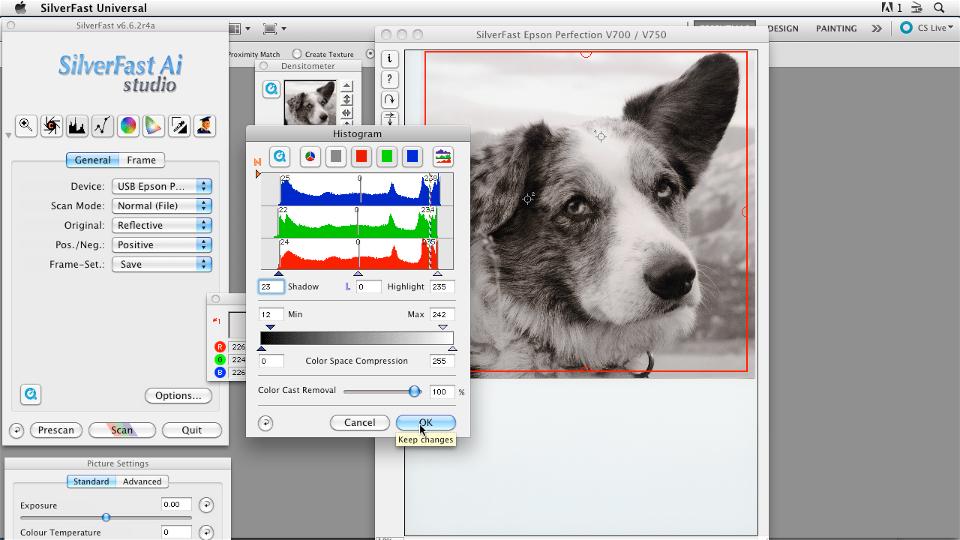Open the histogram tool in SilverFast toolbar

click(77, 126)
